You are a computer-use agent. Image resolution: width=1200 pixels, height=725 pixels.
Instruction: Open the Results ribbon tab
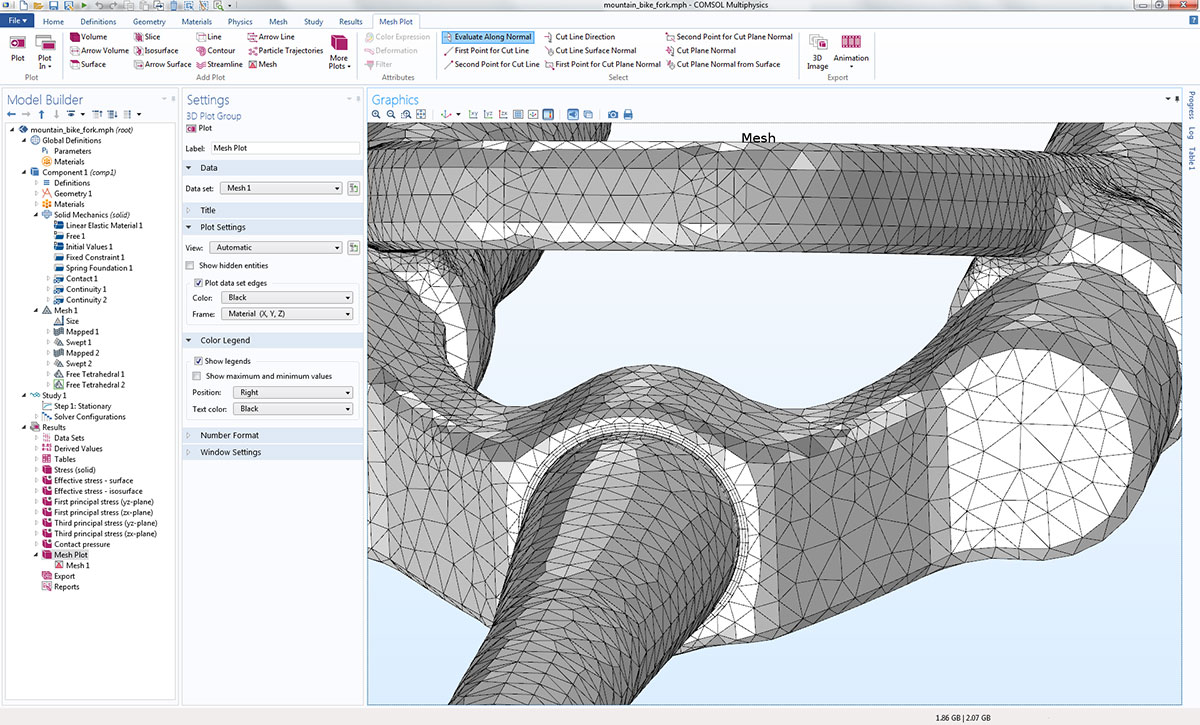tap(350, 21)
